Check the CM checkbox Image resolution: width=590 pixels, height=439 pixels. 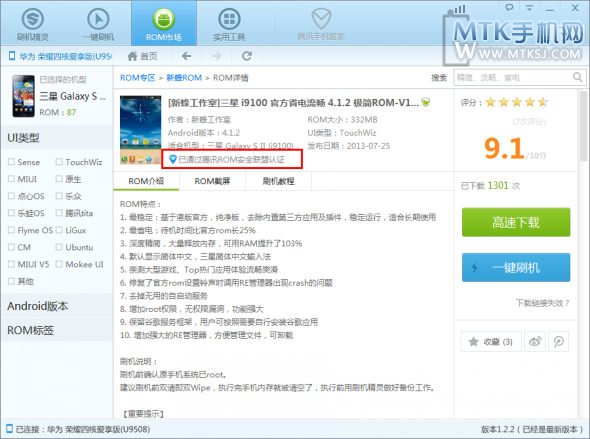point(11,247)
